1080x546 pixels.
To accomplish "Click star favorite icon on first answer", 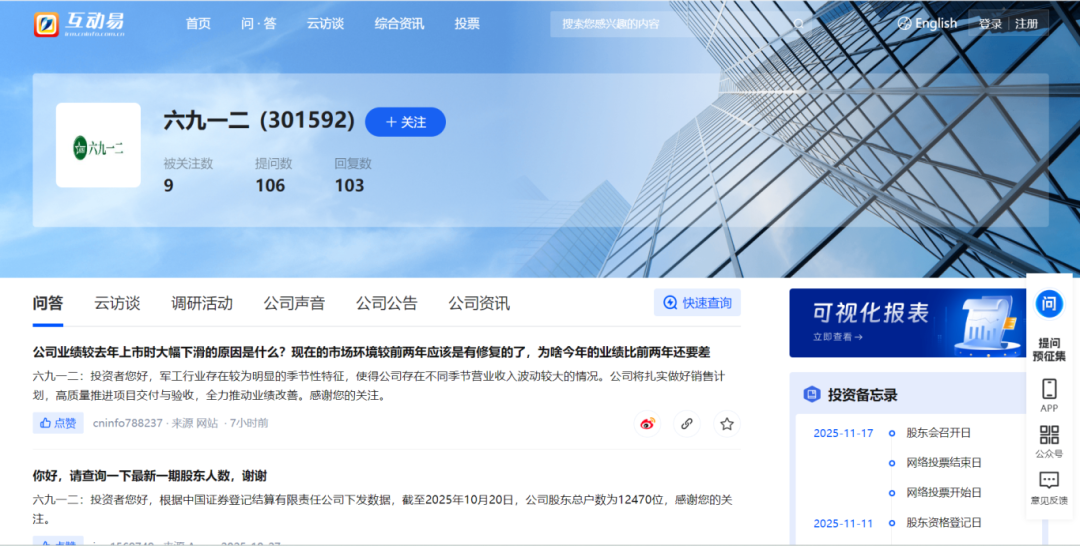I will 727,423.
